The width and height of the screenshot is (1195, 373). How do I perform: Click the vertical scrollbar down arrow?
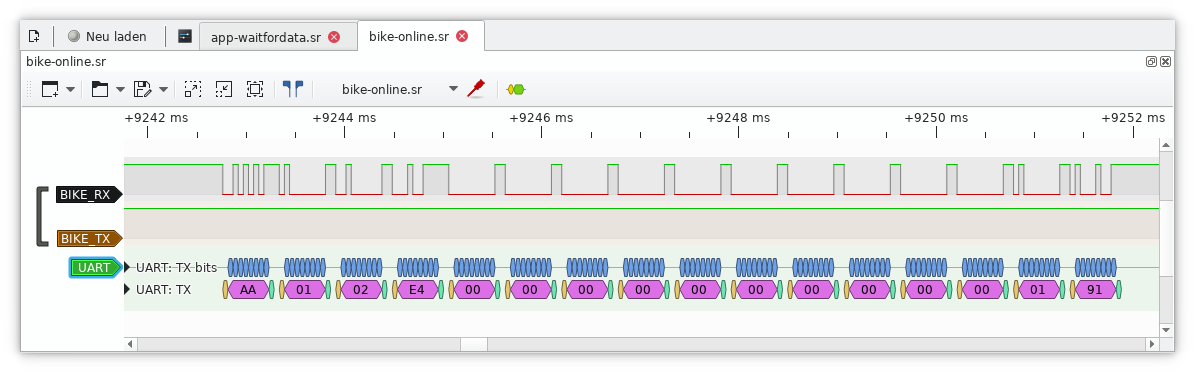(x=1165, y=330)
